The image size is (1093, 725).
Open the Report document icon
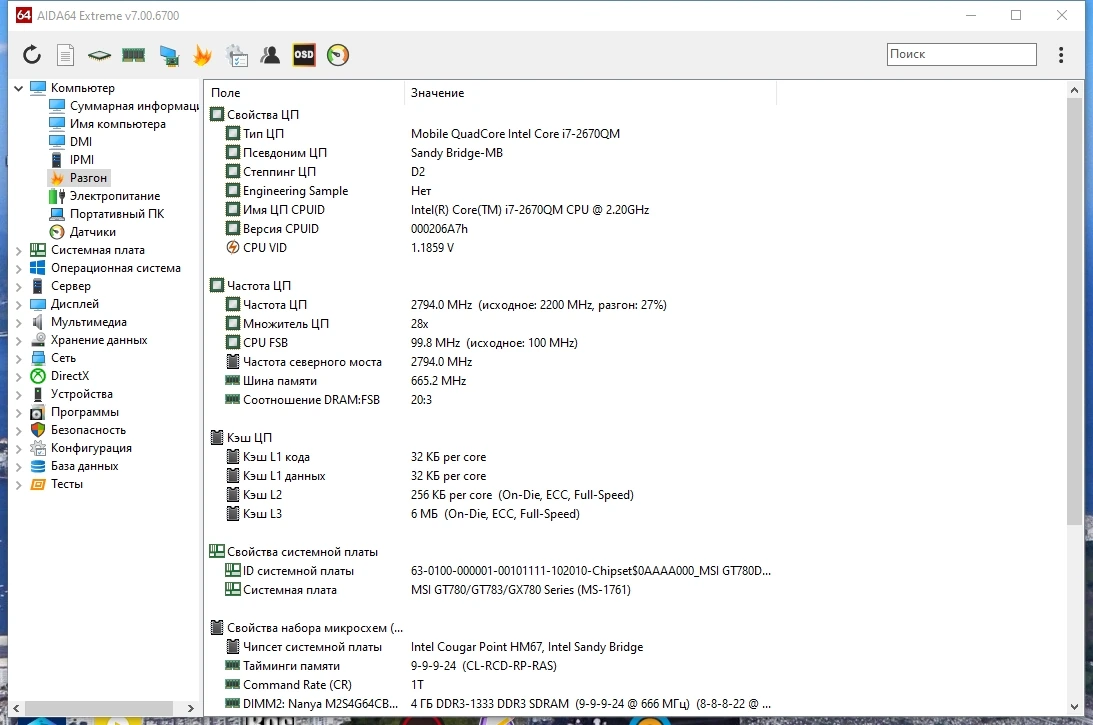pyautogui.click(x=66, y=54)
